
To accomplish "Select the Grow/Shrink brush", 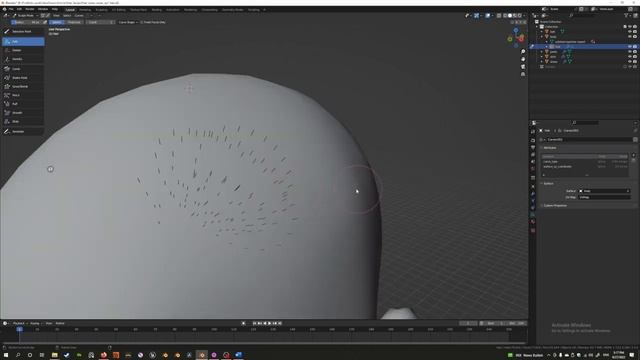I will pyautogui.click(x=23, y=87).
